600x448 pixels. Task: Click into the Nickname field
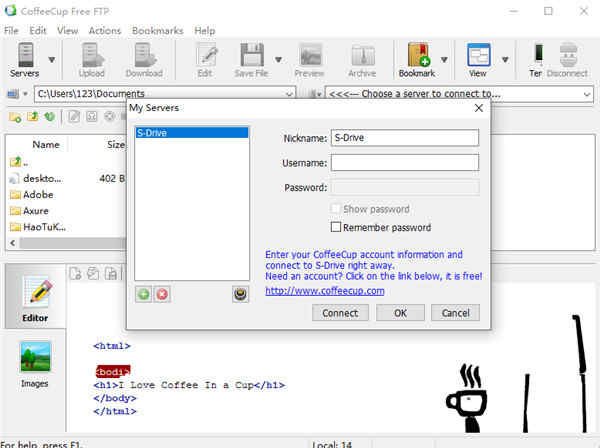(405, 138)
